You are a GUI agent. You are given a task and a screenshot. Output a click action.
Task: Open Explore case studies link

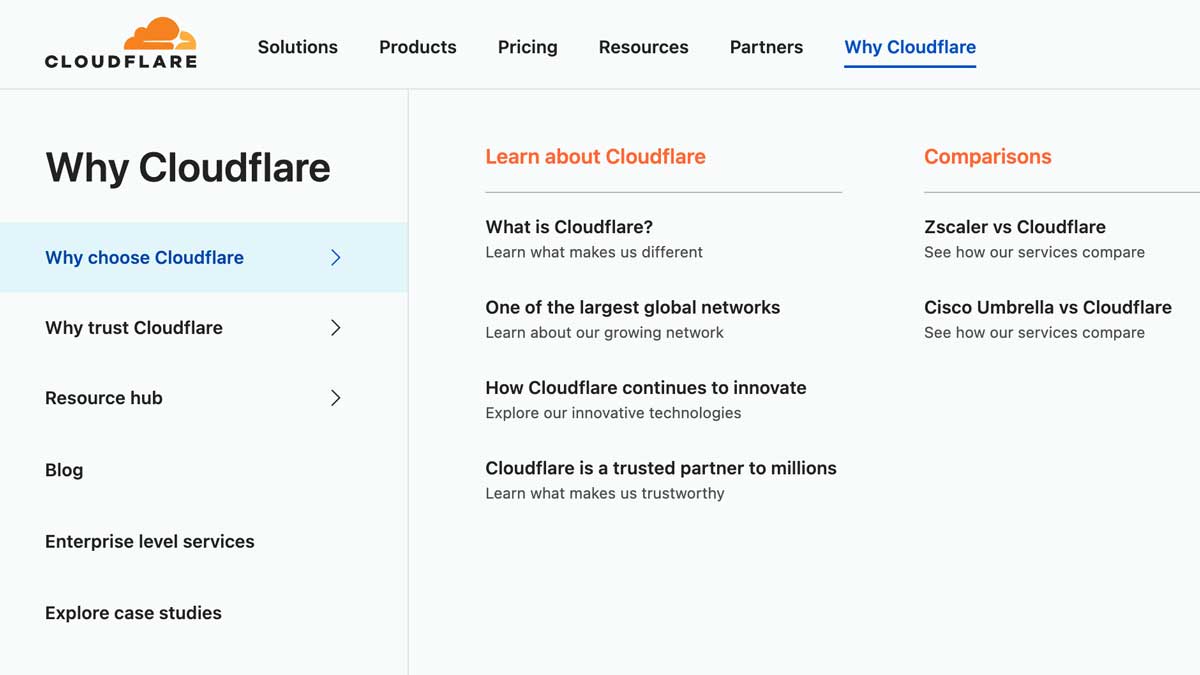point(133,613)
